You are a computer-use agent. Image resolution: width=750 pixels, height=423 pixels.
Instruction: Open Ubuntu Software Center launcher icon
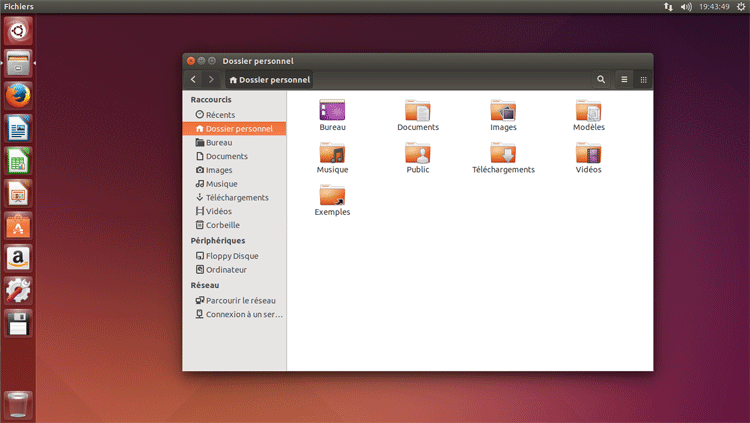pyautogui.click(x=18, y=226)
